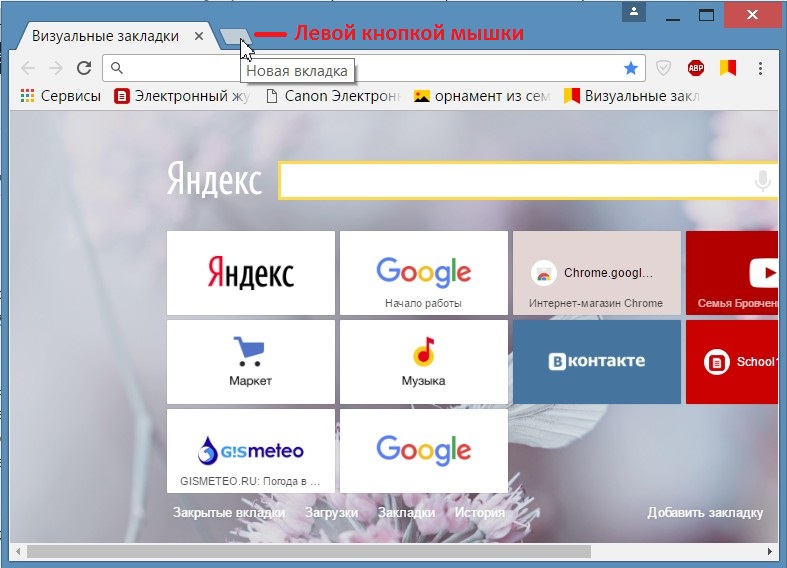787x568 pixels.
Task: Close the Визуальные закладки tab
Action: 199,36
